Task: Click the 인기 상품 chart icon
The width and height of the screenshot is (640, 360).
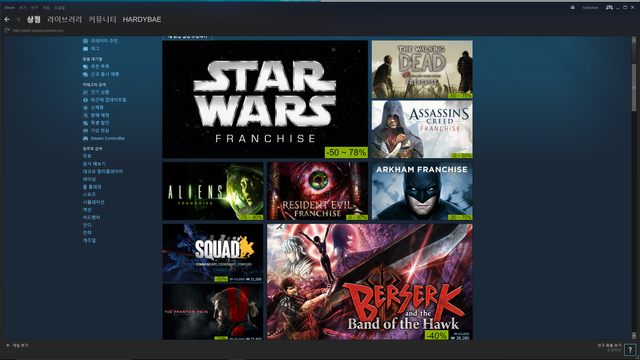Action: [x=85, y=92]
